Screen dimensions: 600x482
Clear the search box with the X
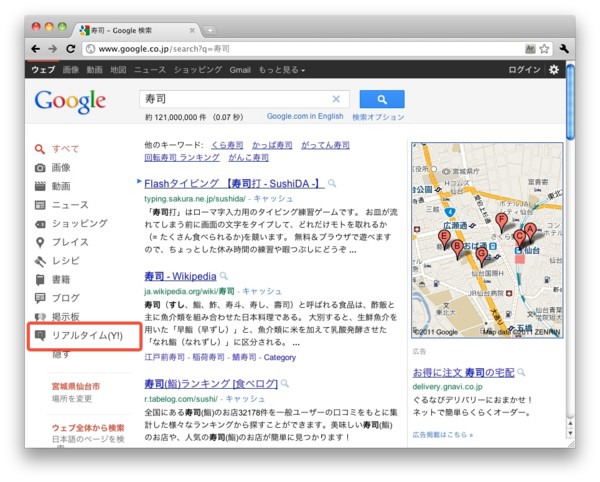336,99
